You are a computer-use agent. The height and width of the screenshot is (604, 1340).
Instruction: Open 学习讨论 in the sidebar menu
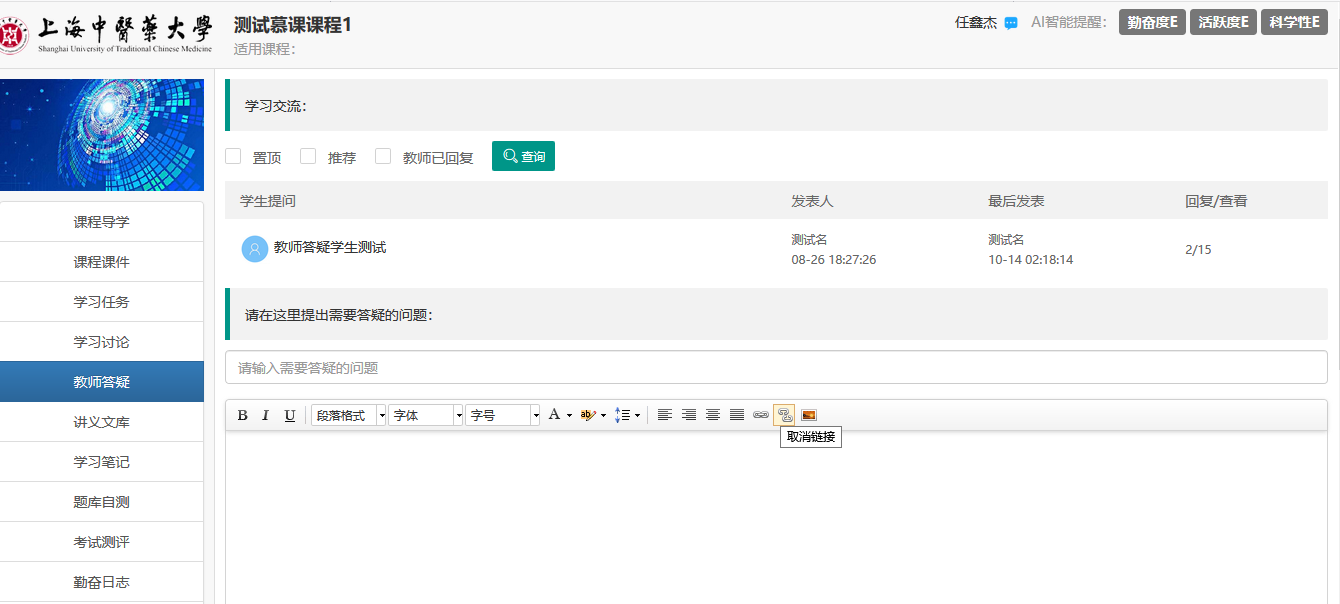click(x=101, y=342)
